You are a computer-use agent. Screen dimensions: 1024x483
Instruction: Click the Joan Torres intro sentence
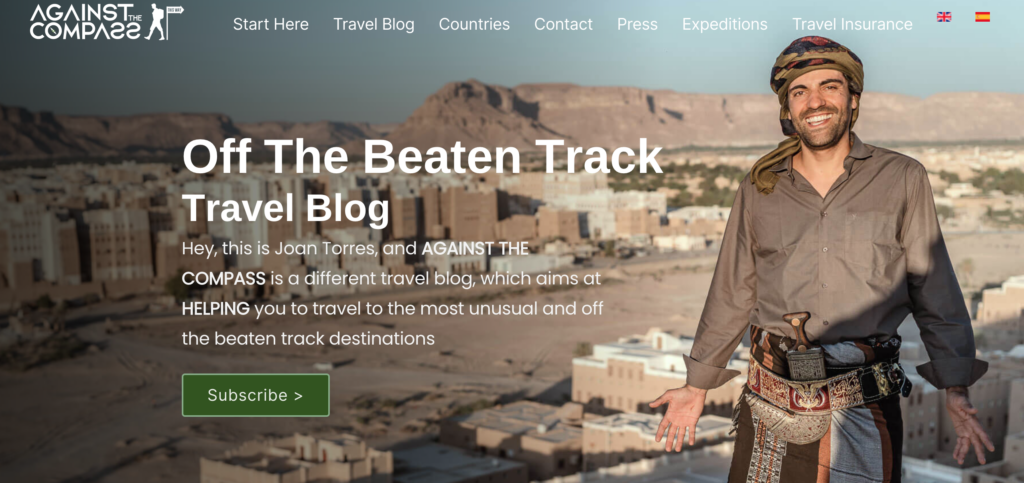coord(392,294)
